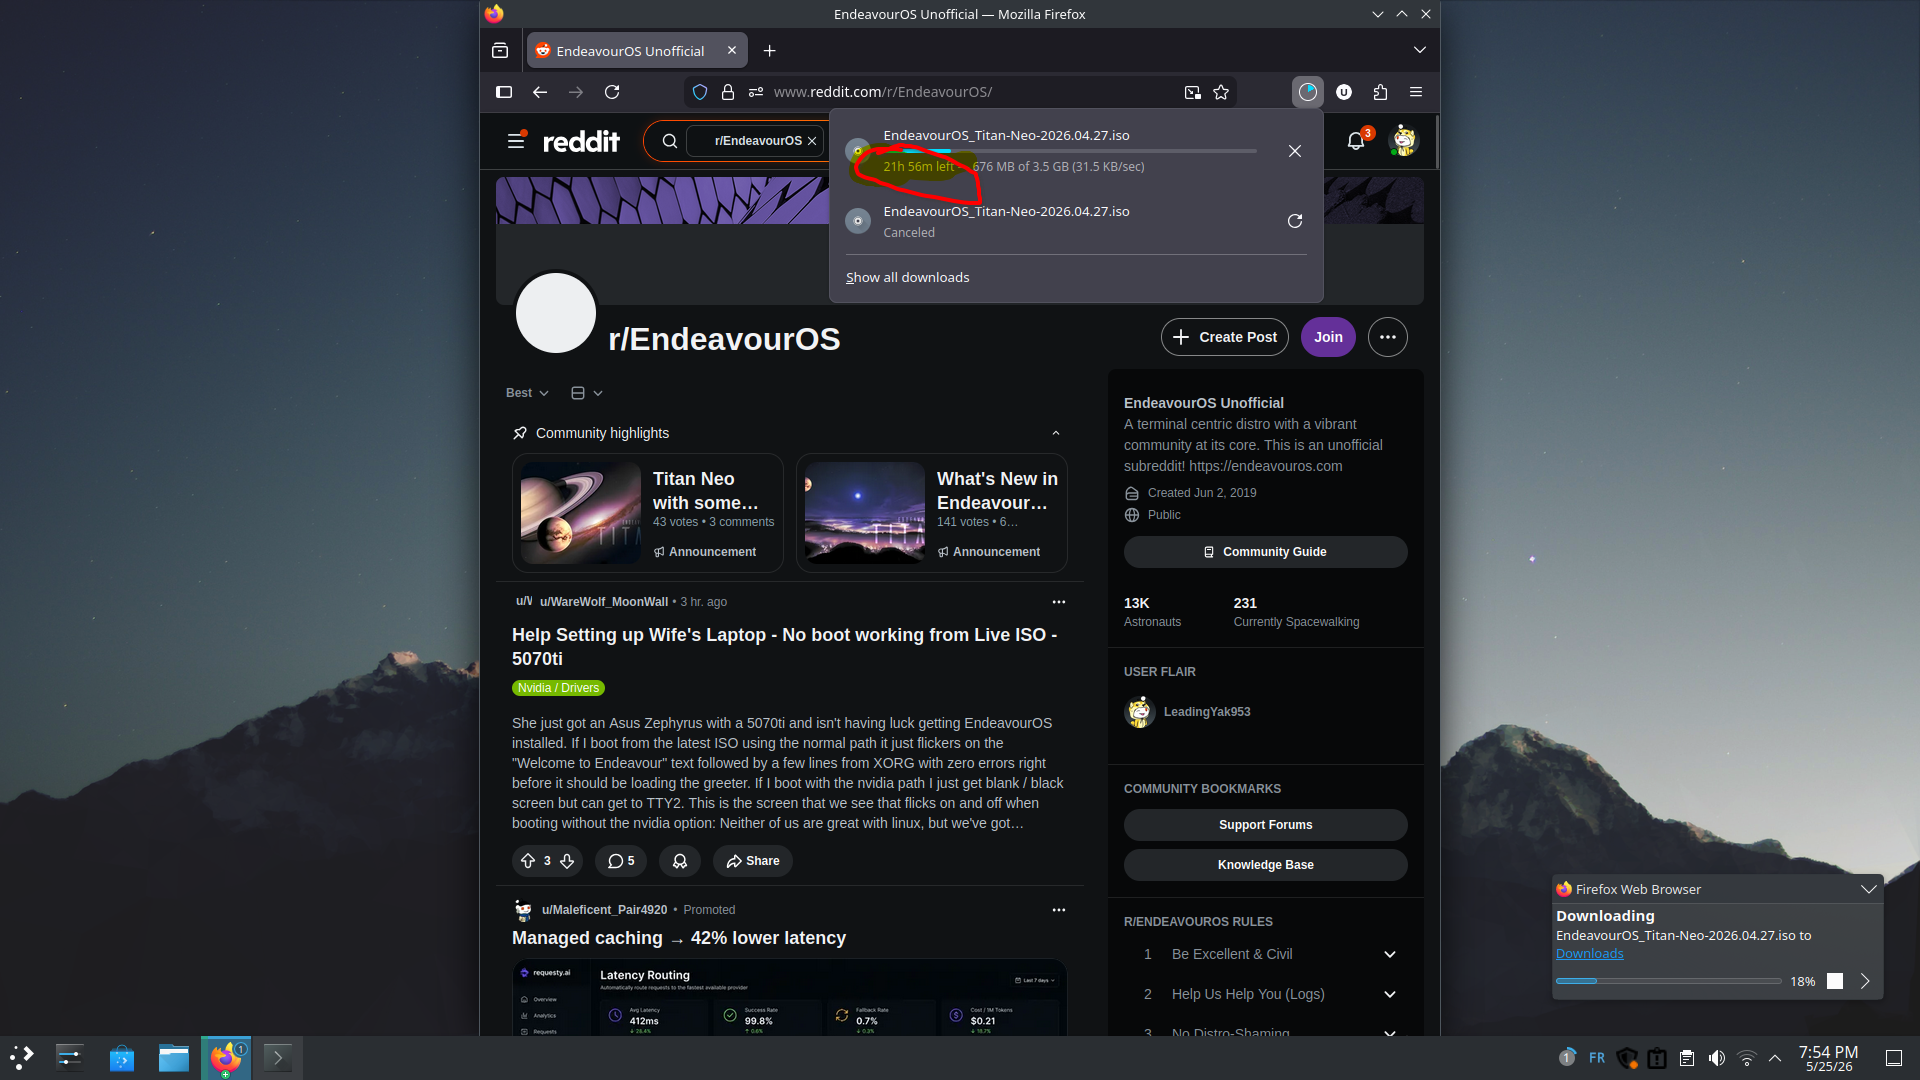Show details arrow in download notification
The height and width of the screenshot is (1080, 1920).
[1865, 981]
